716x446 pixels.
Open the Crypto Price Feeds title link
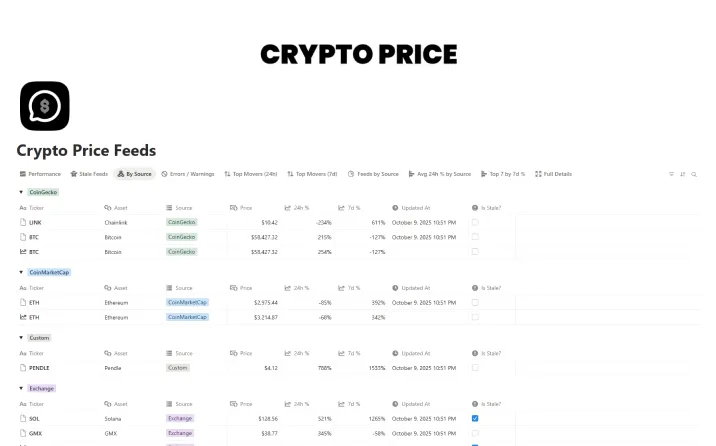point(86,151)
